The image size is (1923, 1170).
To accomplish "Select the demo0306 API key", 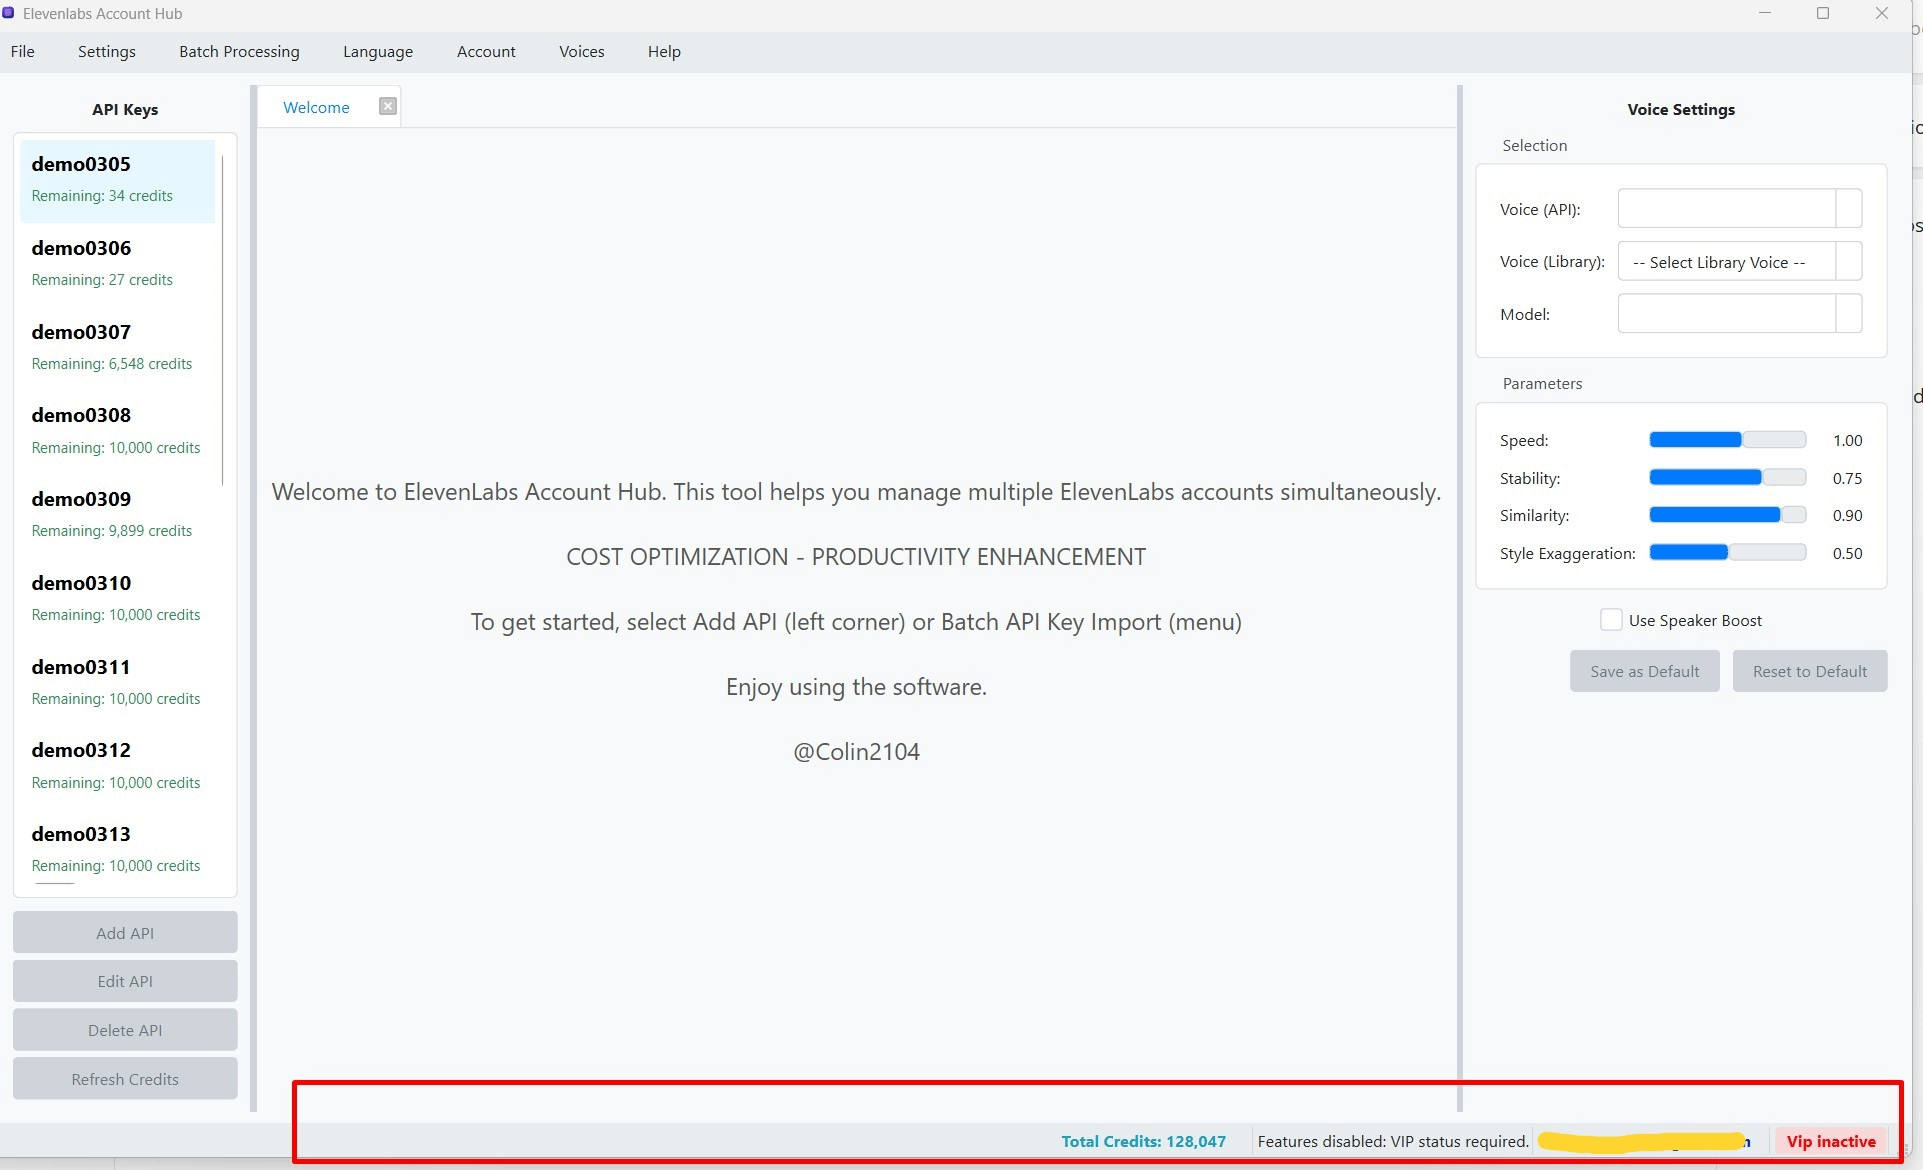I will (x=117, y=264).
